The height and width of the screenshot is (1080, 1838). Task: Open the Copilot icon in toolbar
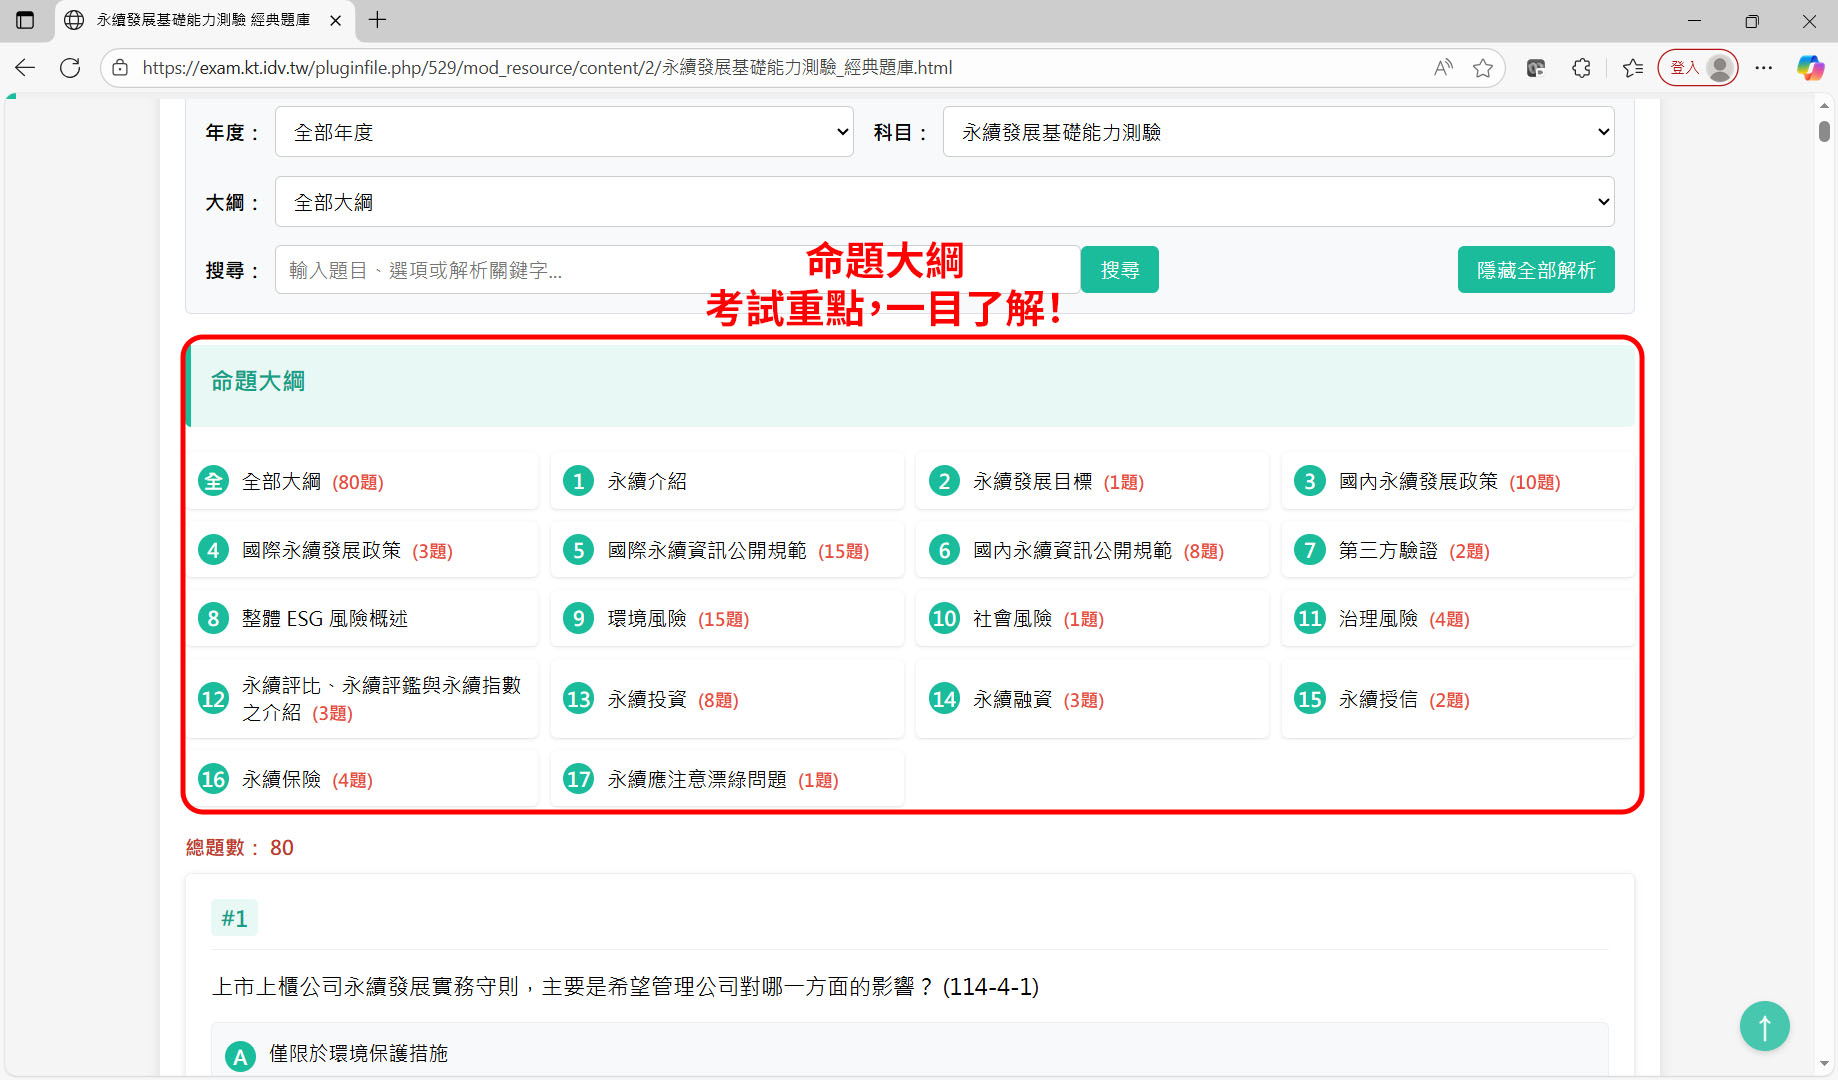point(1810,68)
